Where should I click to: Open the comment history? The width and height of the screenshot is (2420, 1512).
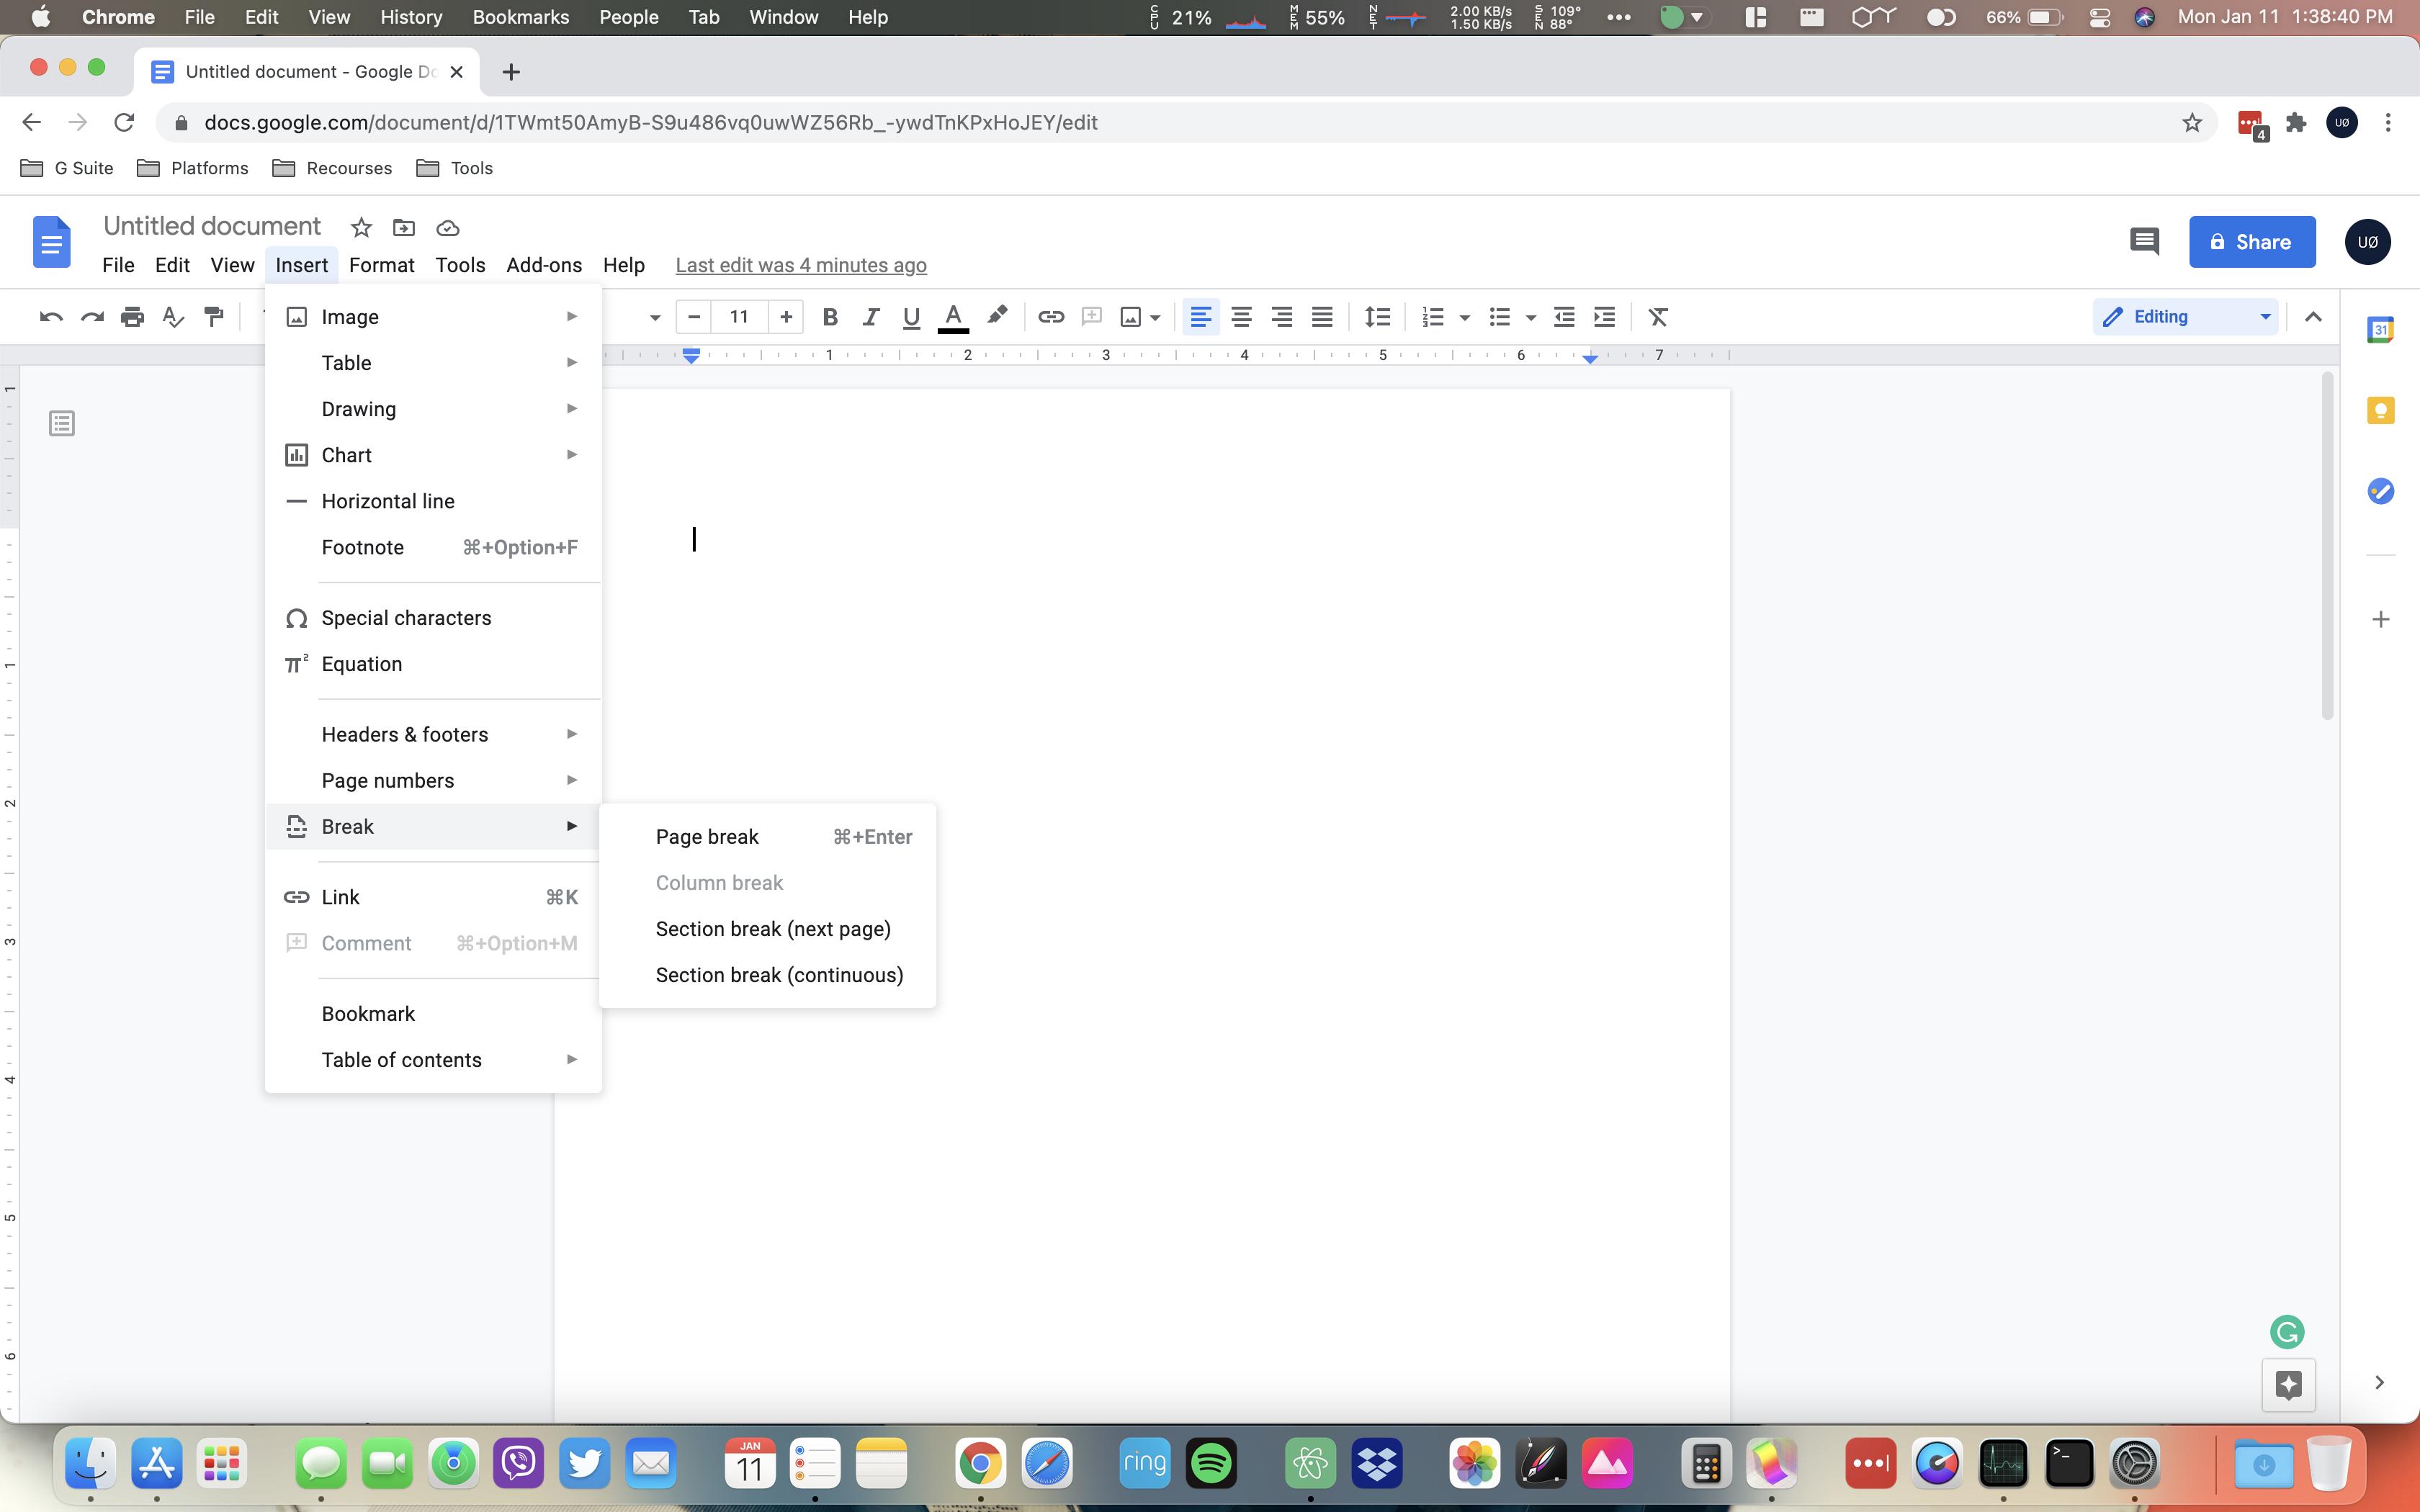(2144, 241)
